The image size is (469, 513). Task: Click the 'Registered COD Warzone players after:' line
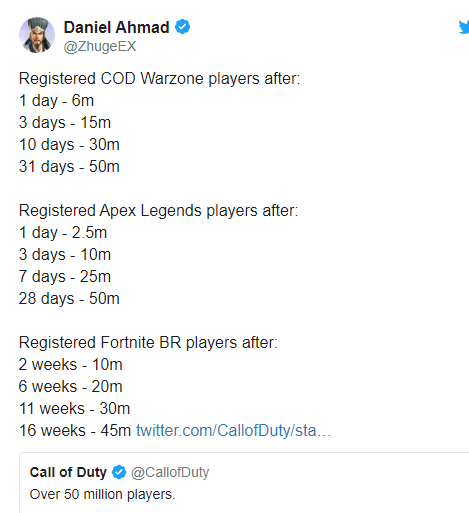pos(159,79)
